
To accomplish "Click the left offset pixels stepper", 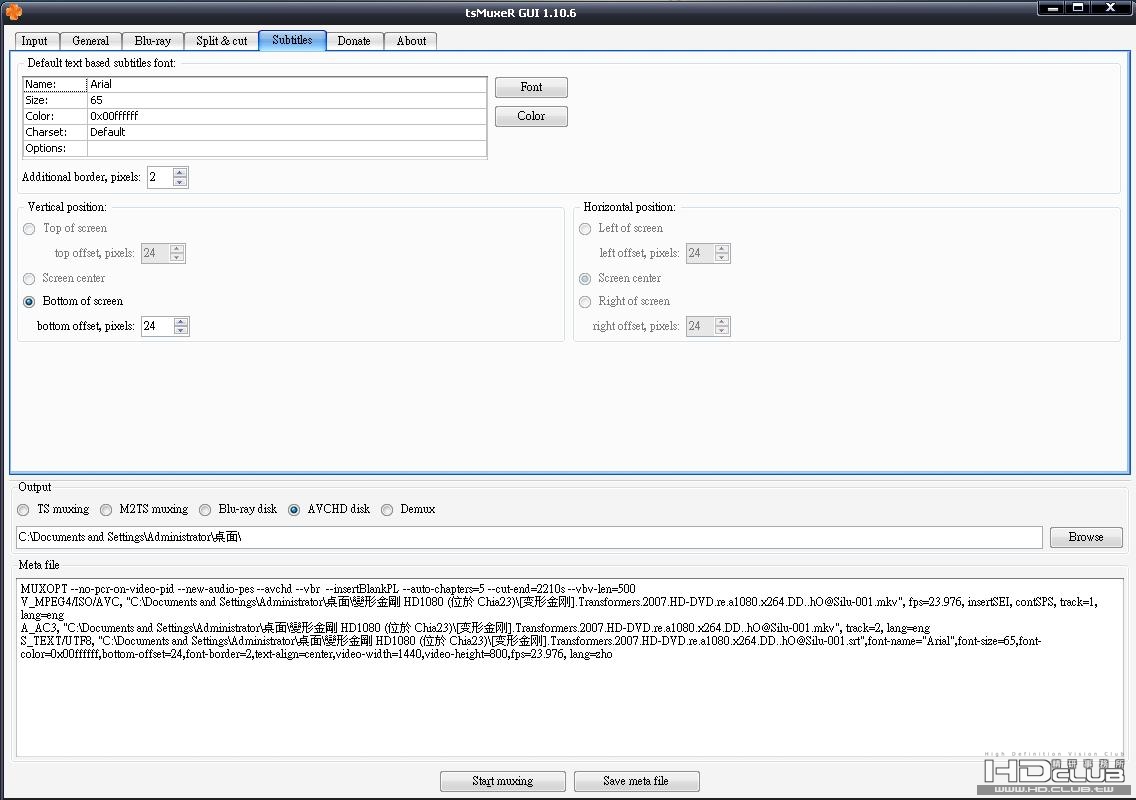I will click(x=708, y=253).
